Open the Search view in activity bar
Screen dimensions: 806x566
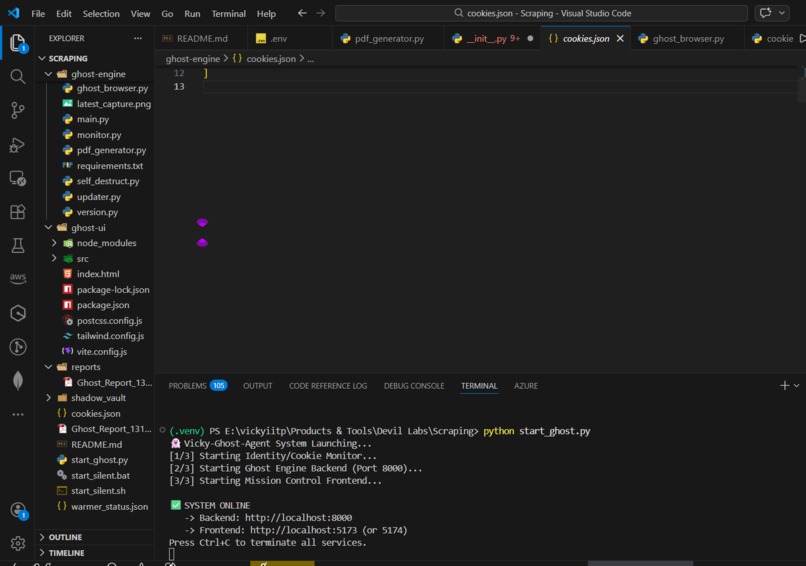tap(17, 77)
